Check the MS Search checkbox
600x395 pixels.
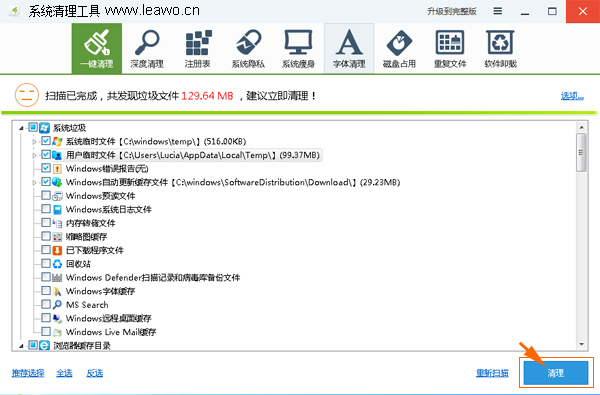pos(46,304)
